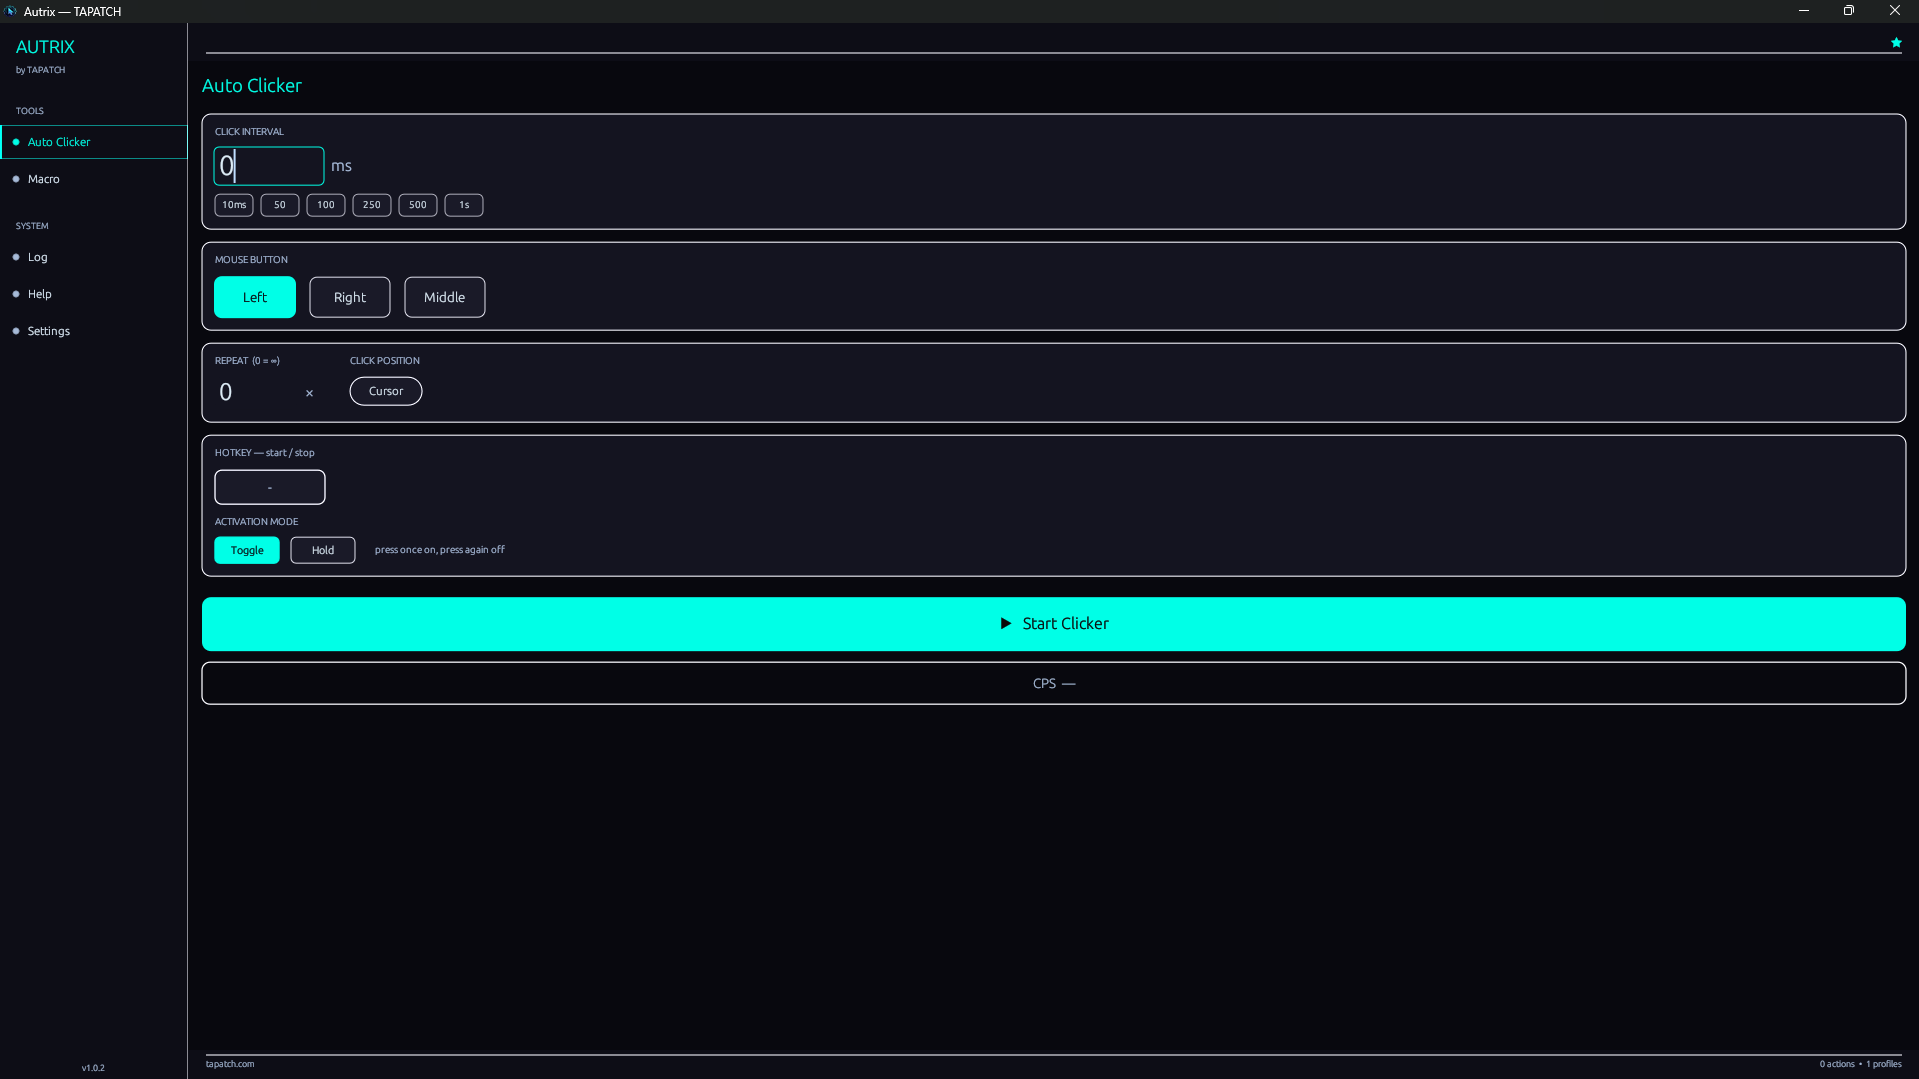The image size is (1919, 1079).
Task: Click the v1.0.2 version label
Action: 93,1068
